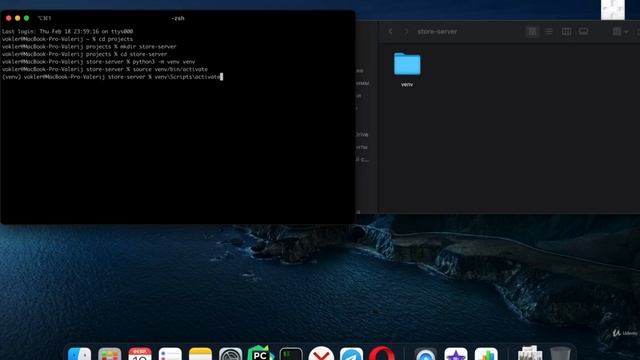Open Trash from the Dock

pos(560,353)
